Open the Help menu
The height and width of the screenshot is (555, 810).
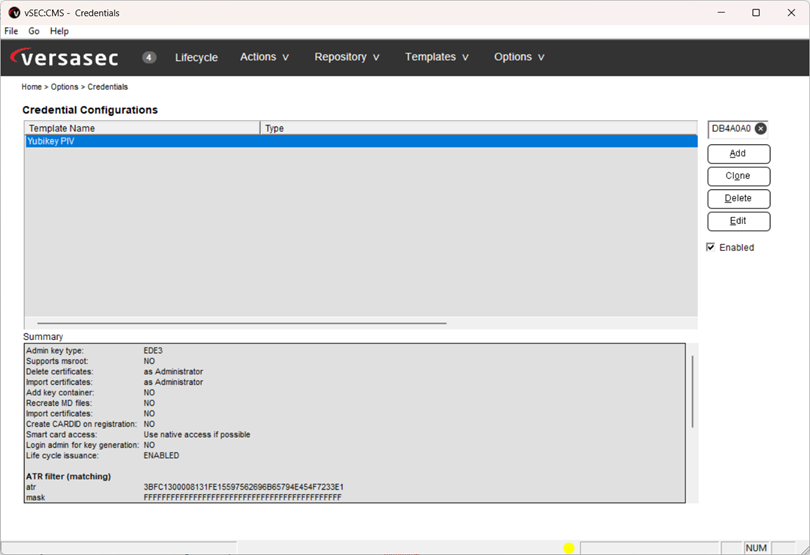59,31
